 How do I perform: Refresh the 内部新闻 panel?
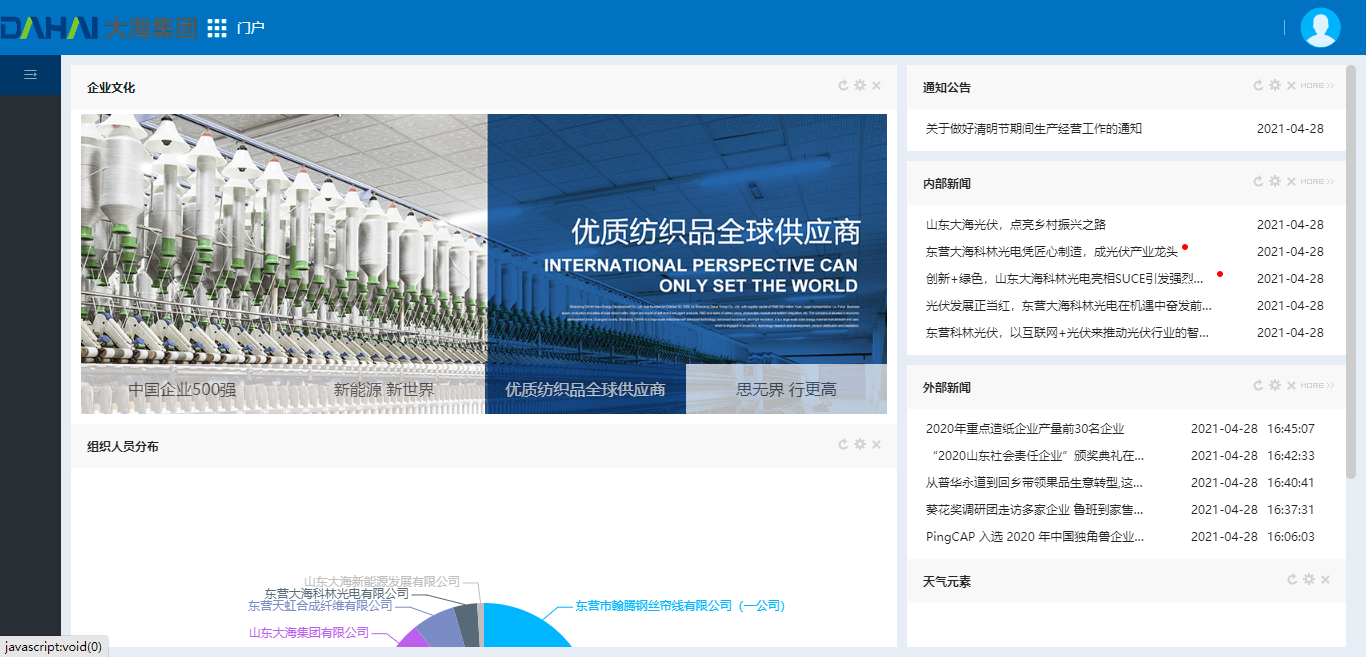pyautogui.click(x=1258, y=182)
